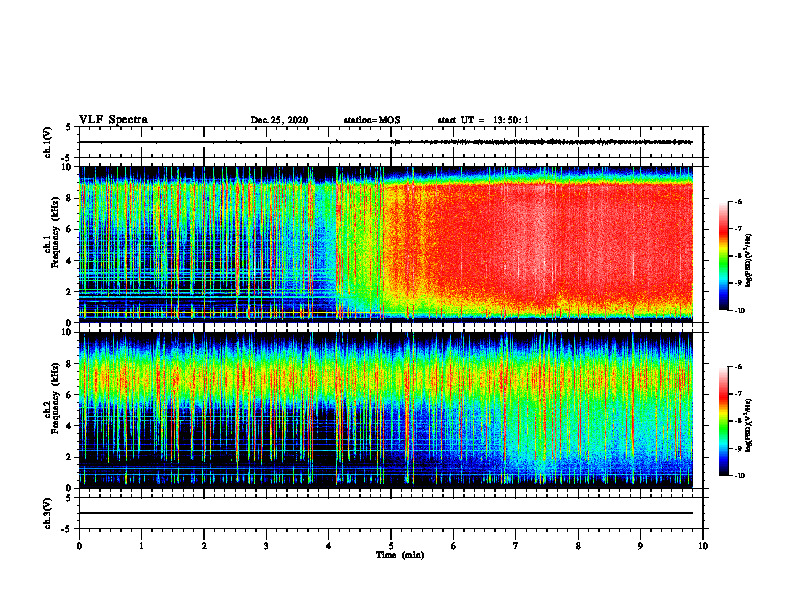
Task: Click the time axis tick label '0'
Action: [79, 546]
